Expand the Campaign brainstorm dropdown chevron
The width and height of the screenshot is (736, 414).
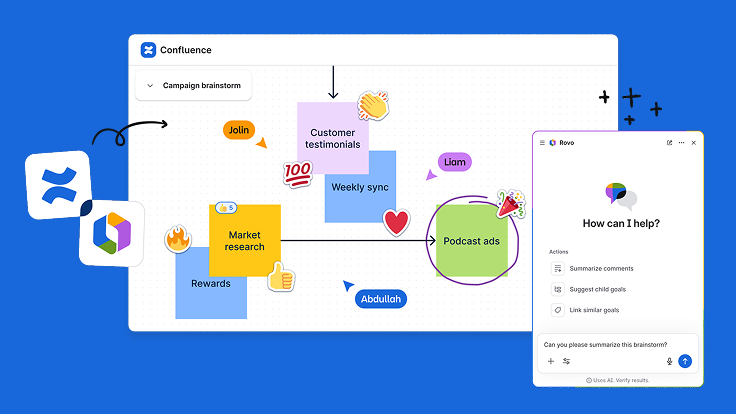tap(150, 85)
